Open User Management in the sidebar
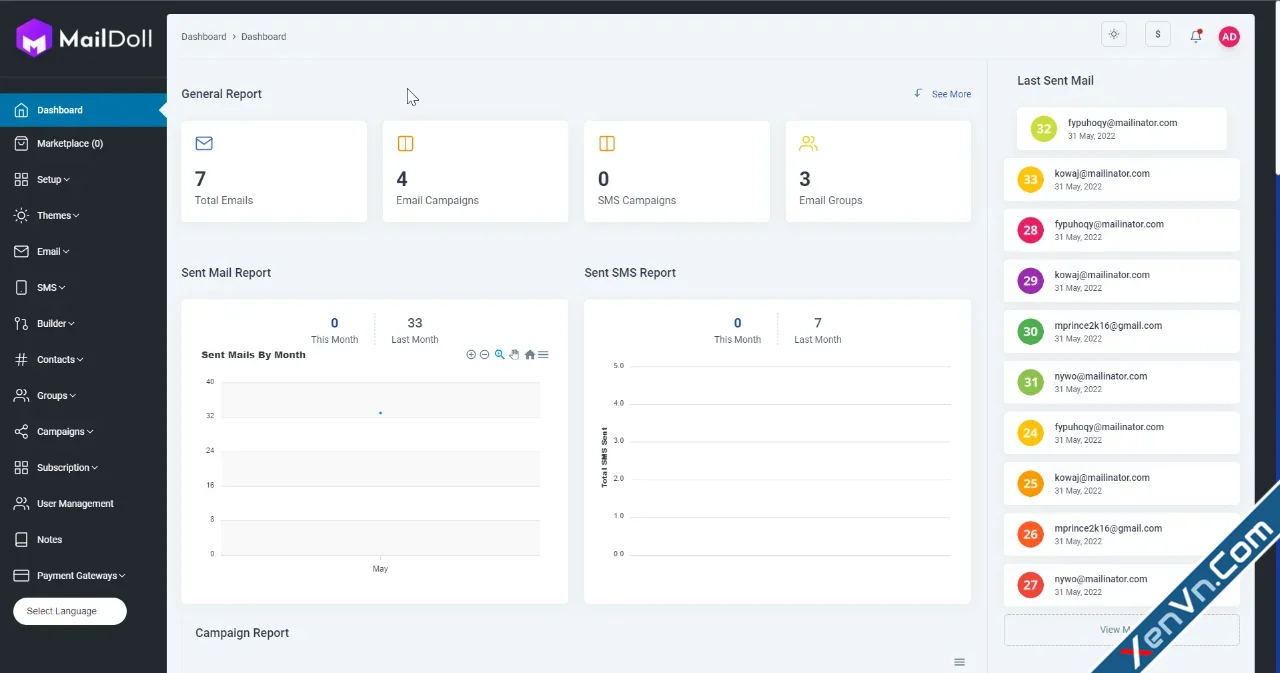Viewport: 1280px width, 673px height. coord(75,504)
